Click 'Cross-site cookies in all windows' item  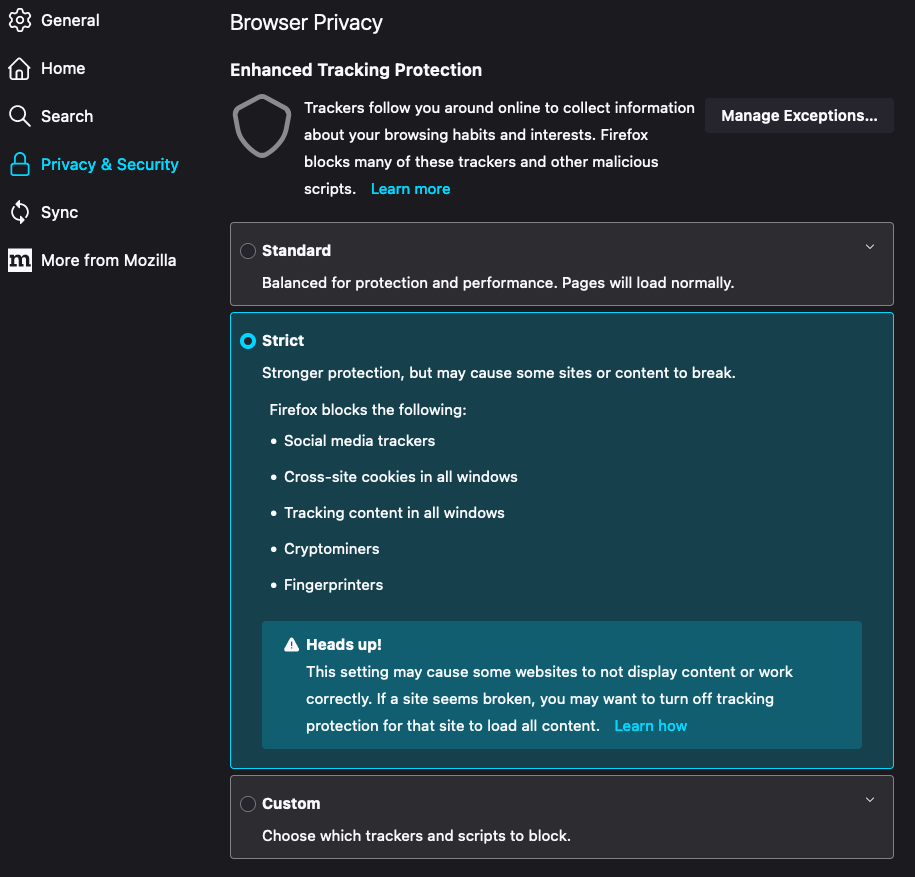click(x=400, y=477)
